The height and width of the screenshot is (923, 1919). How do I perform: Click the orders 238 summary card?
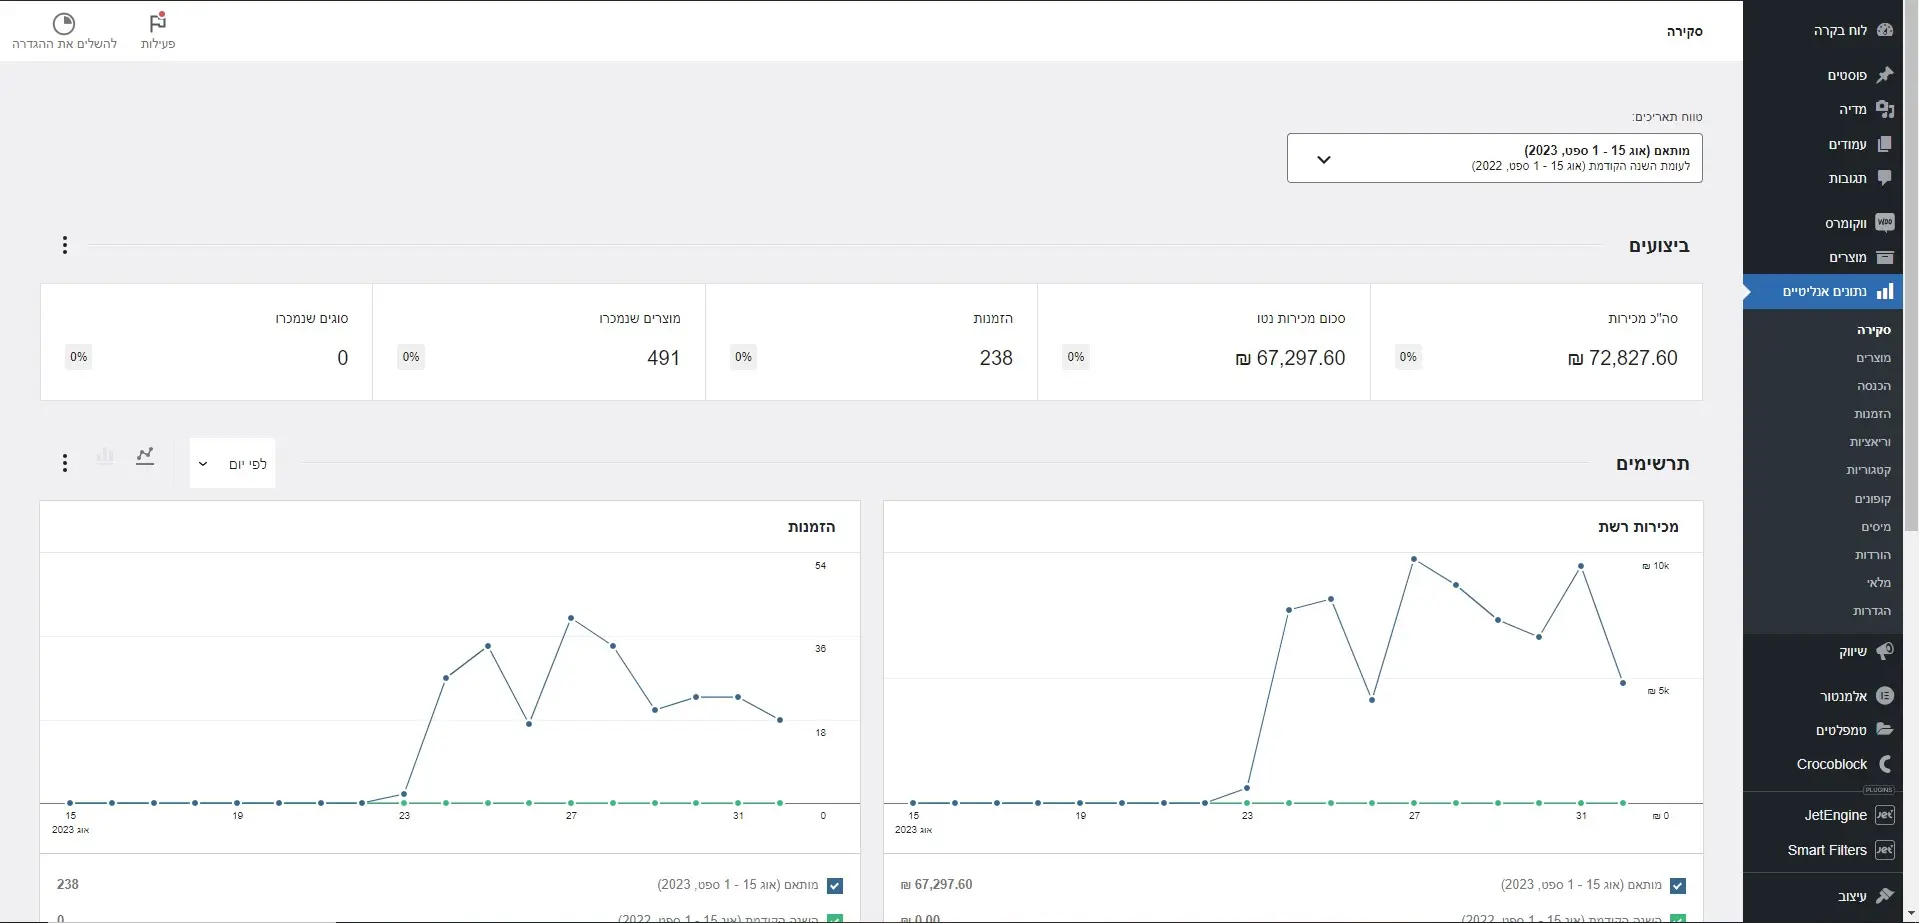[x=871, y=342]
